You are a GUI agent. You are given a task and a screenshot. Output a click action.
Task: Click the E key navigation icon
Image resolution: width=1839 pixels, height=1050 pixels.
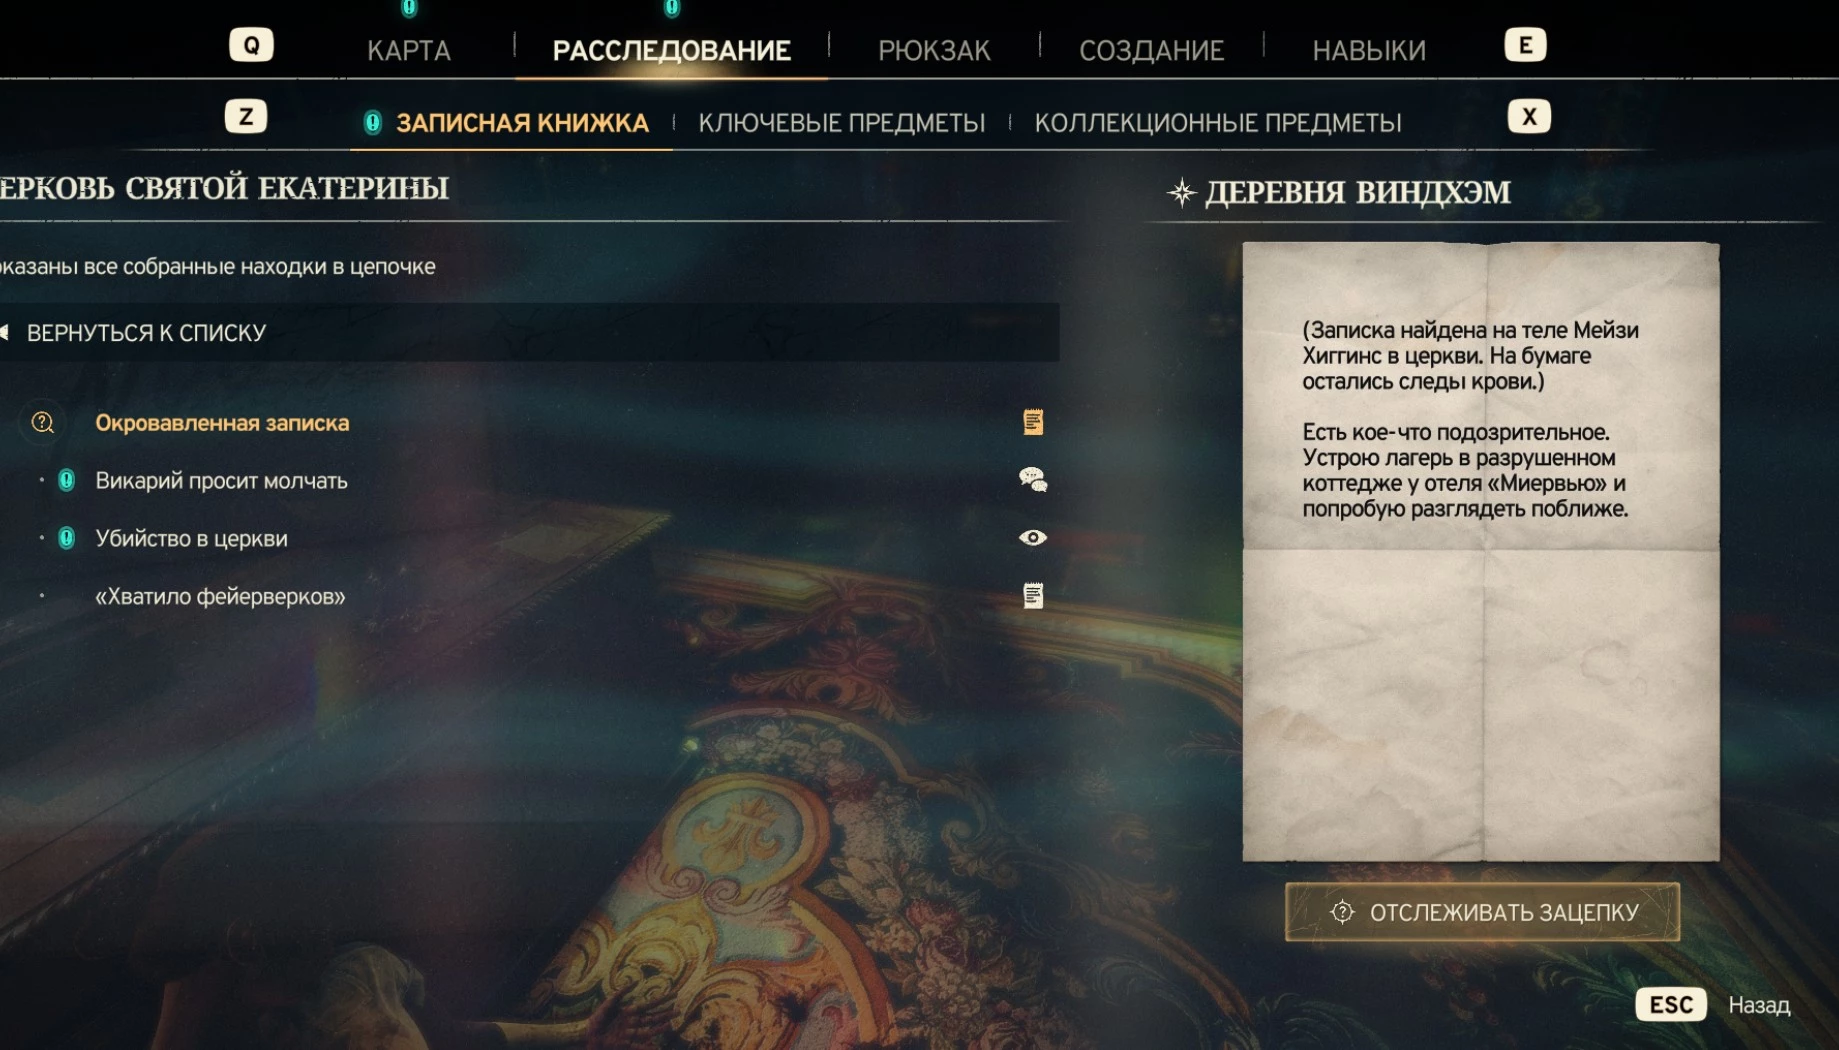pyautogui.click(x=1525, y=45)
